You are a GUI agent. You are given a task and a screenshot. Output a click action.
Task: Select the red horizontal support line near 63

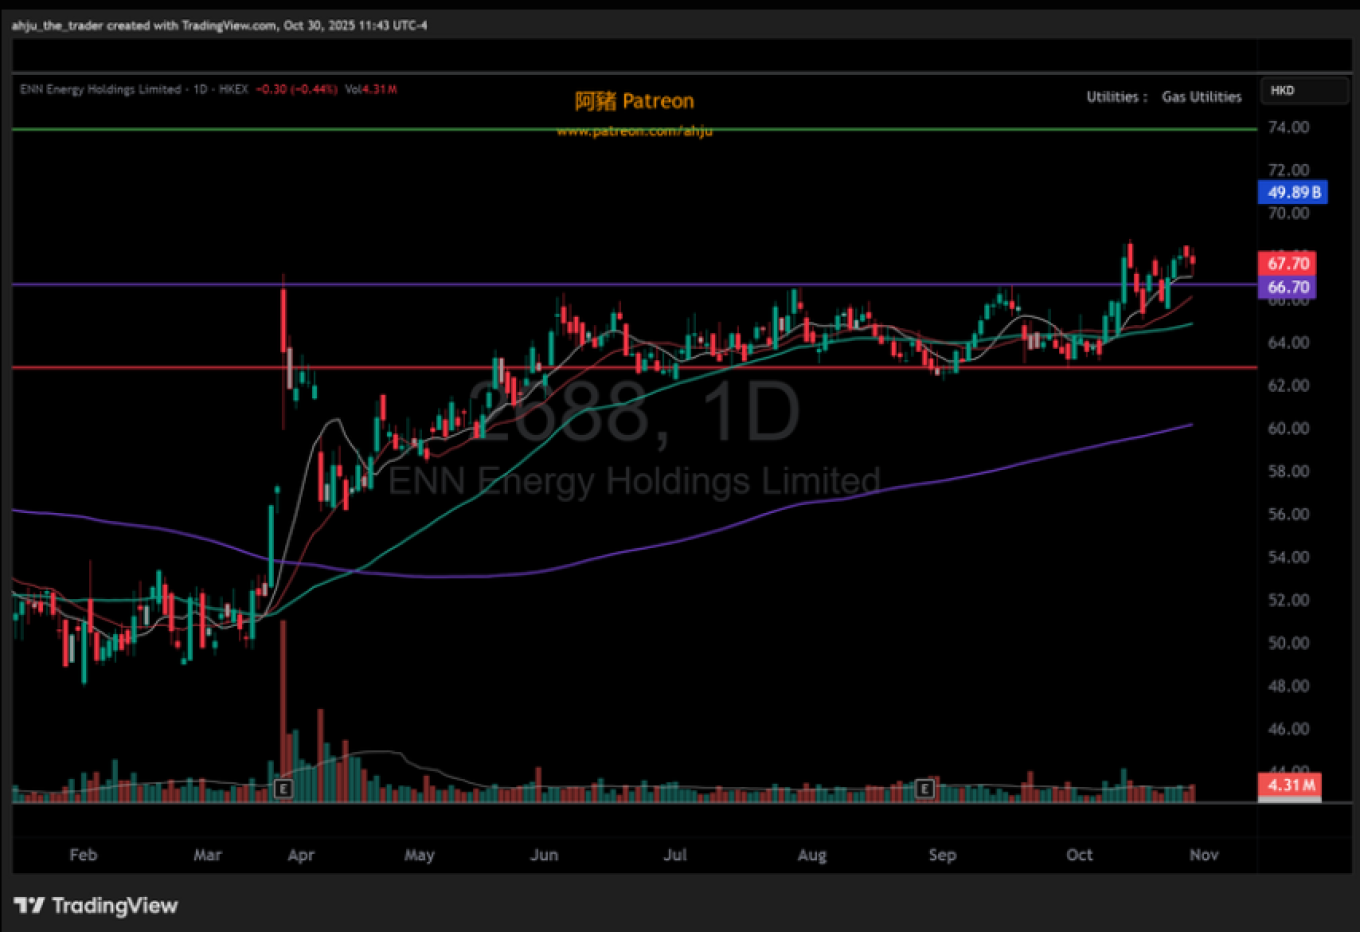(x=150, y=367)
